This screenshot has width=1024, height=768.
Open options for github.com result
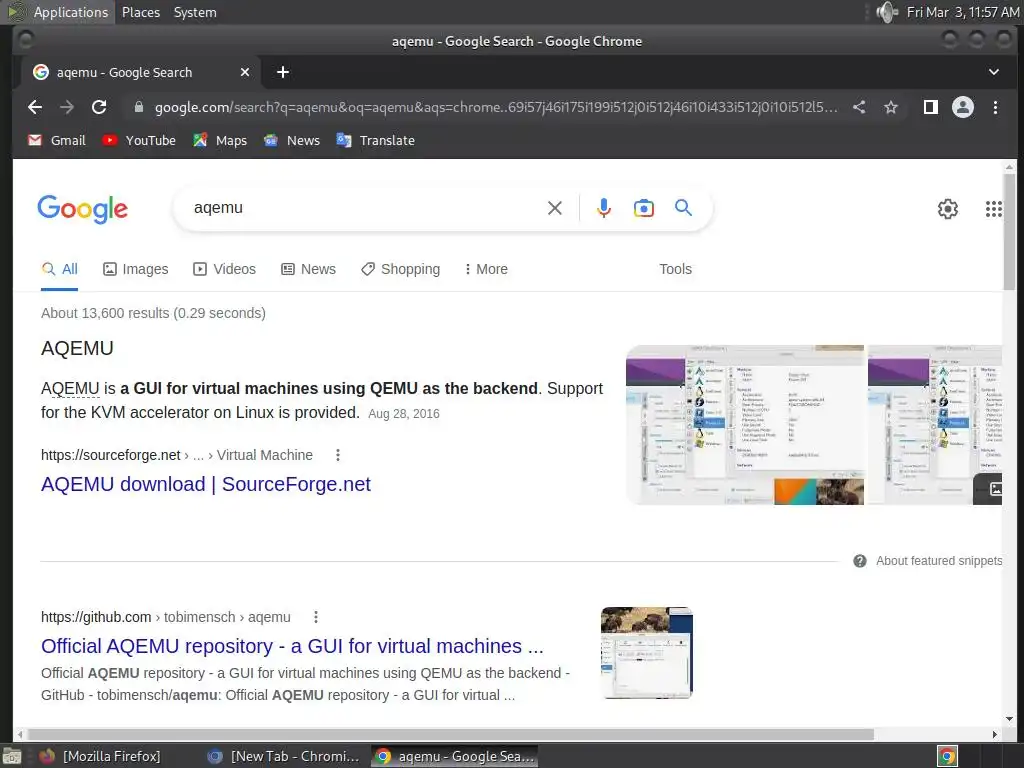click(315, 617)
